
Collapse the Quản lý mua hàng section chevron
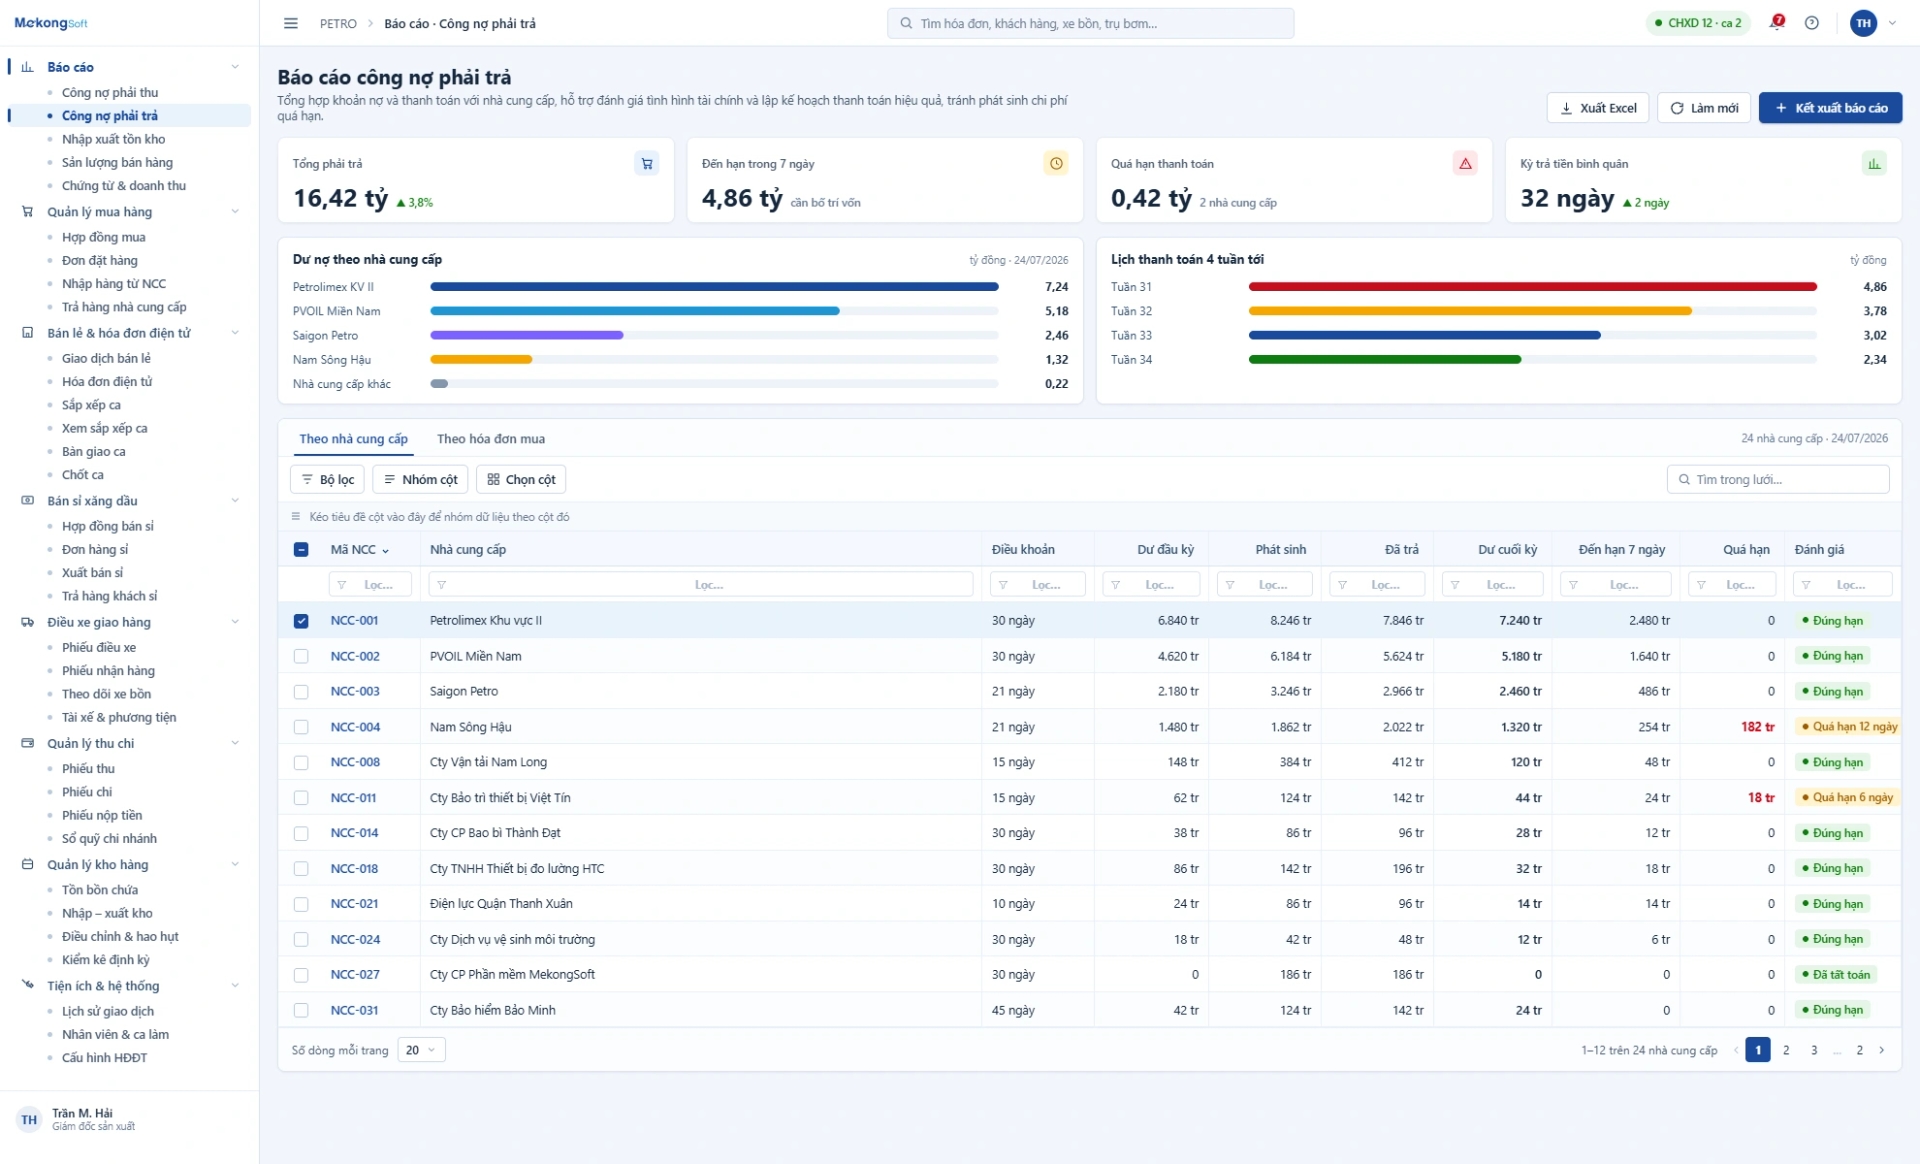pos(235,212)
